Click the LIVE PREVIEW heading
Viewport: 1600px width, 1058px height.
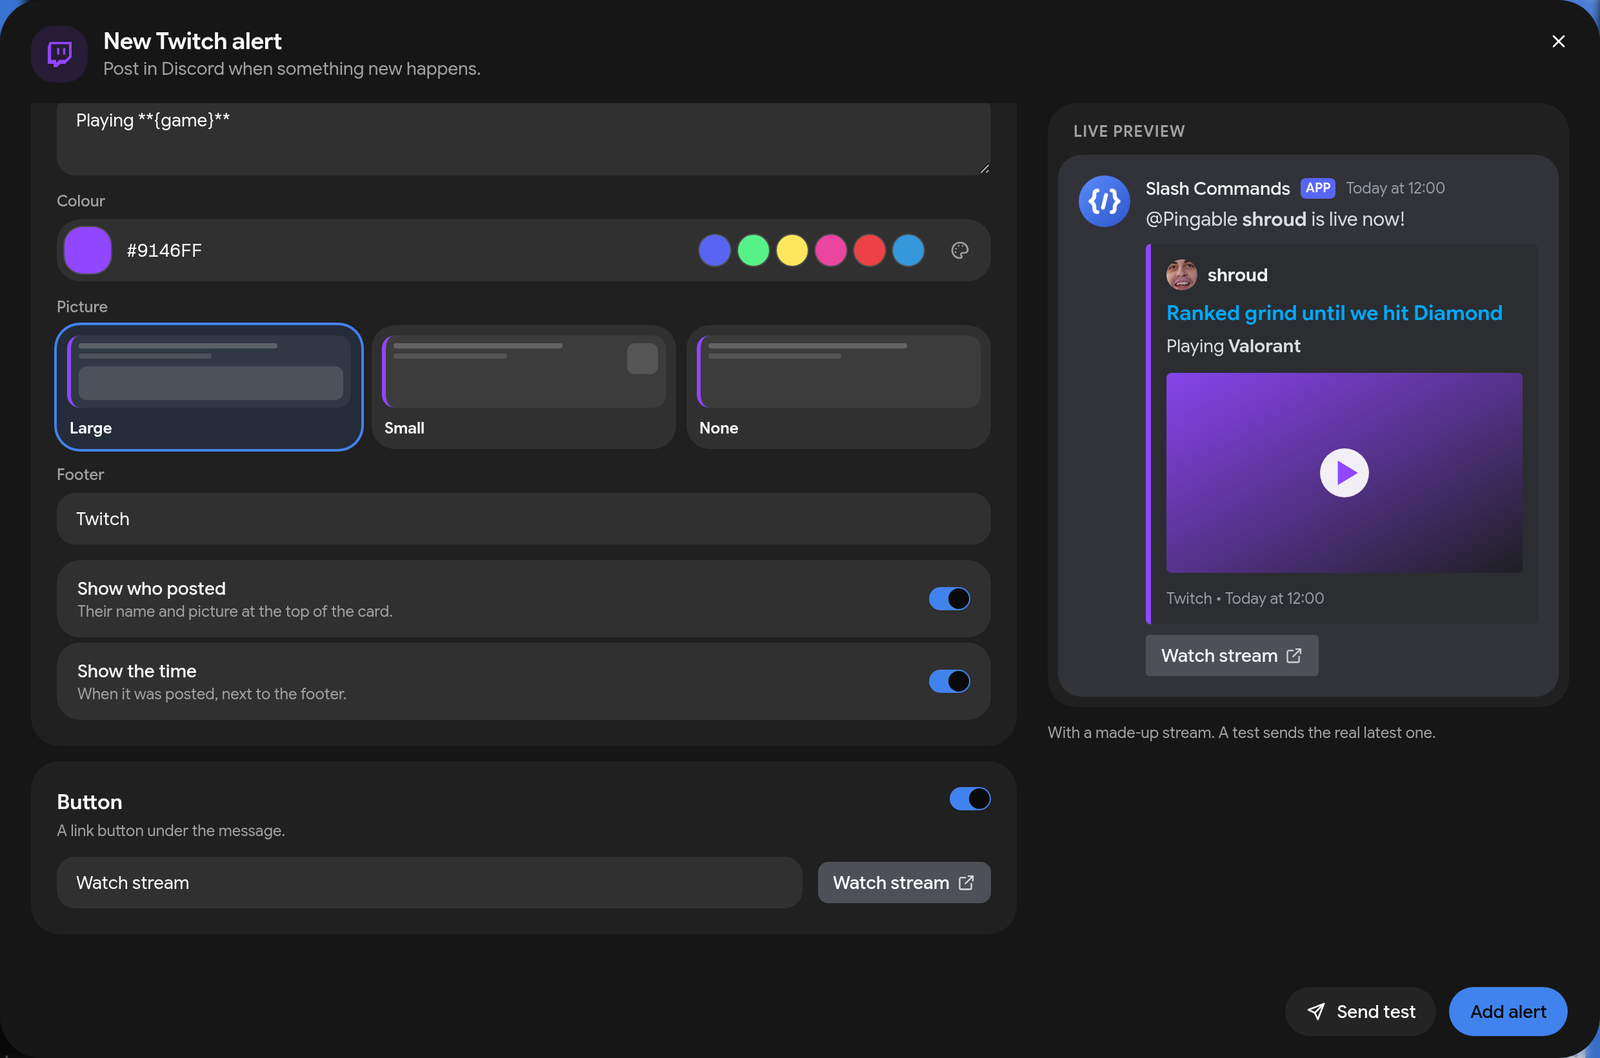click(1129, 131)
